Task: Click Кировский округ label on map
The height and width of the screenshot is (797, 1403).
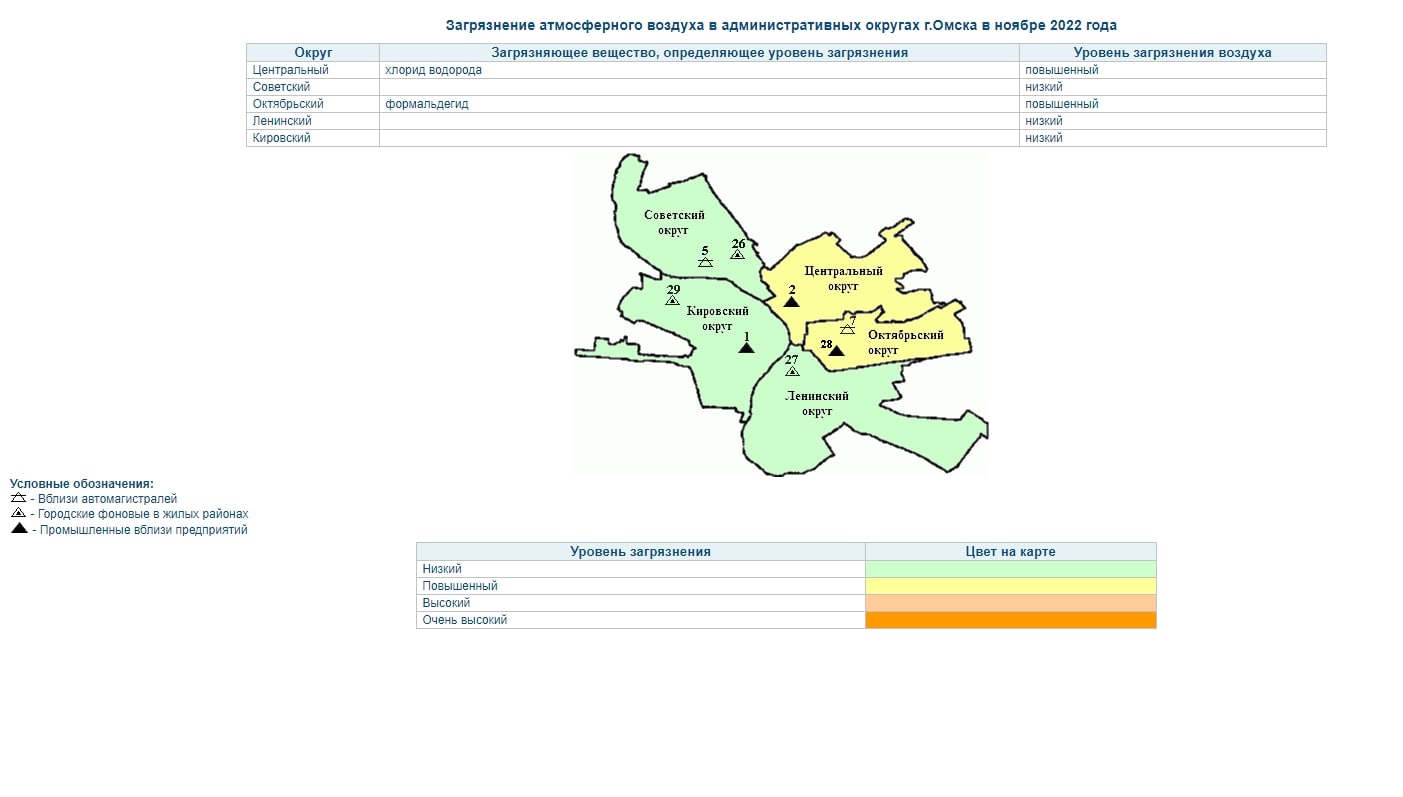Action: pyautogui.click(x=717, y=318)
